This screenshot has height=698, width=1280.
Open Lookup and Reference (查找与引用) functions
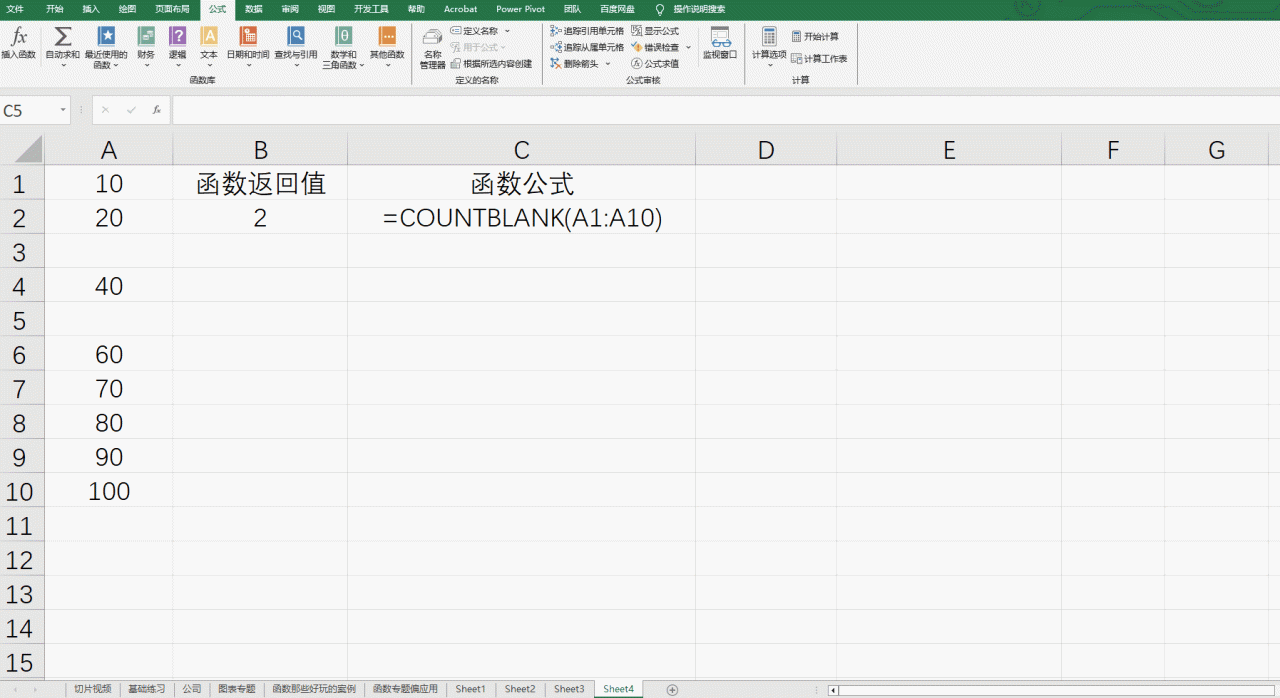click(296, 47)
